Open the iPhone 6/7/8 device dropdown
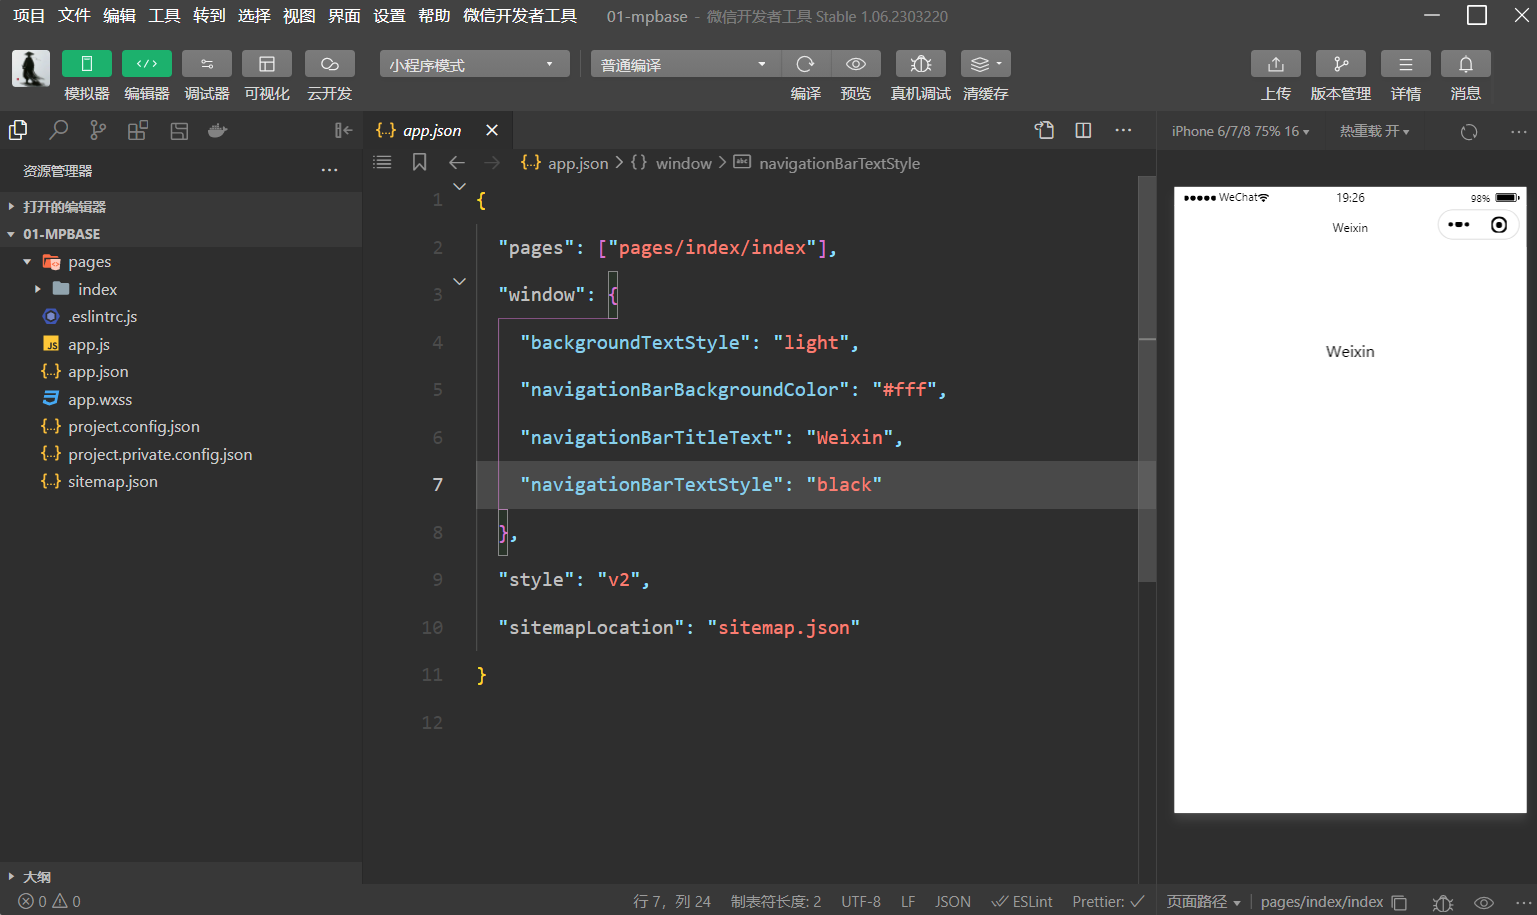Image resolution: width=1537 pixels, height=915 pixels. pos(1240,132)
